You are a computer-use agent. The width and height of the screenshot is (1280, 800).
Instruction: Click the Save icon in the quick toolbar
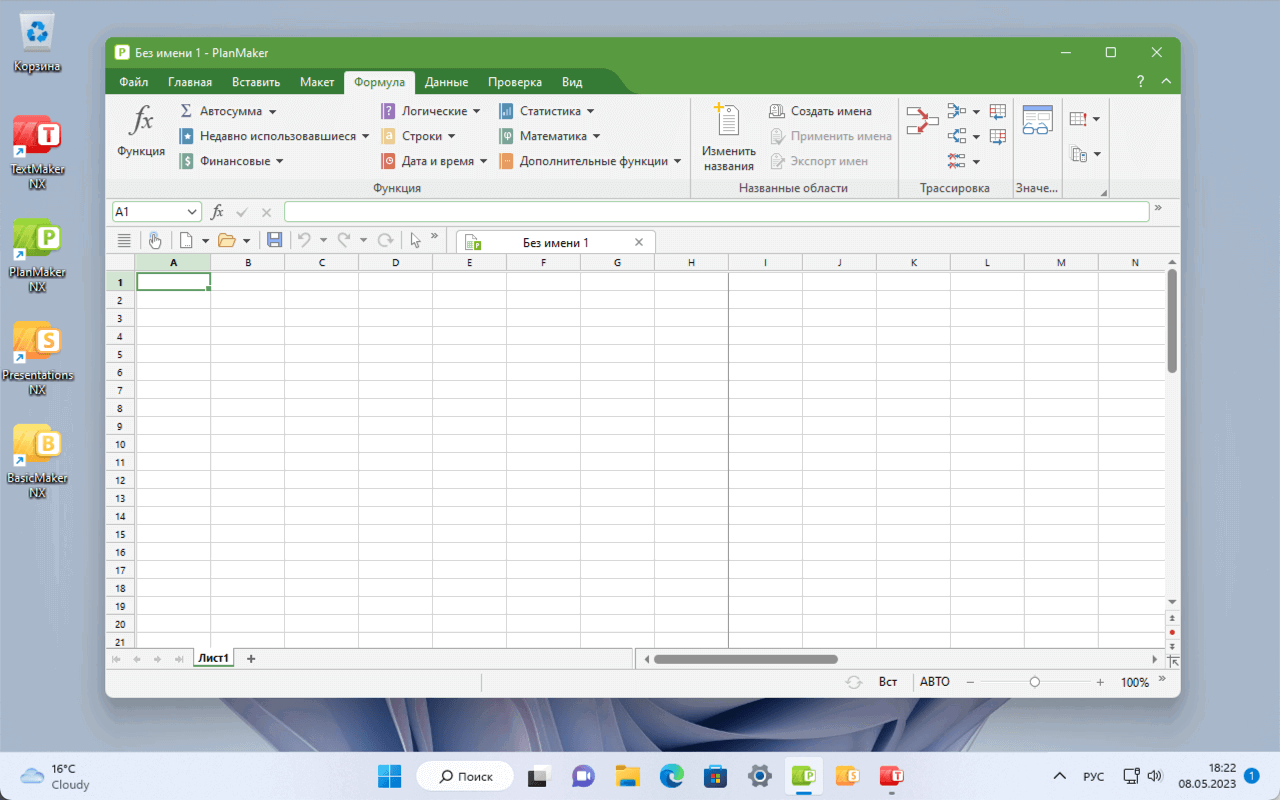point(274,240)
